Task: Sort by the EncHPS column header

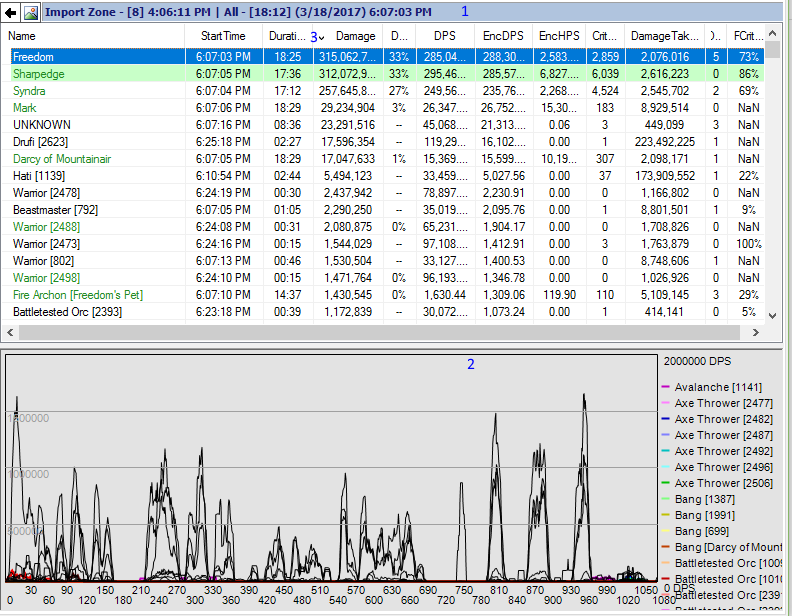Action: (x=559, y=36)
